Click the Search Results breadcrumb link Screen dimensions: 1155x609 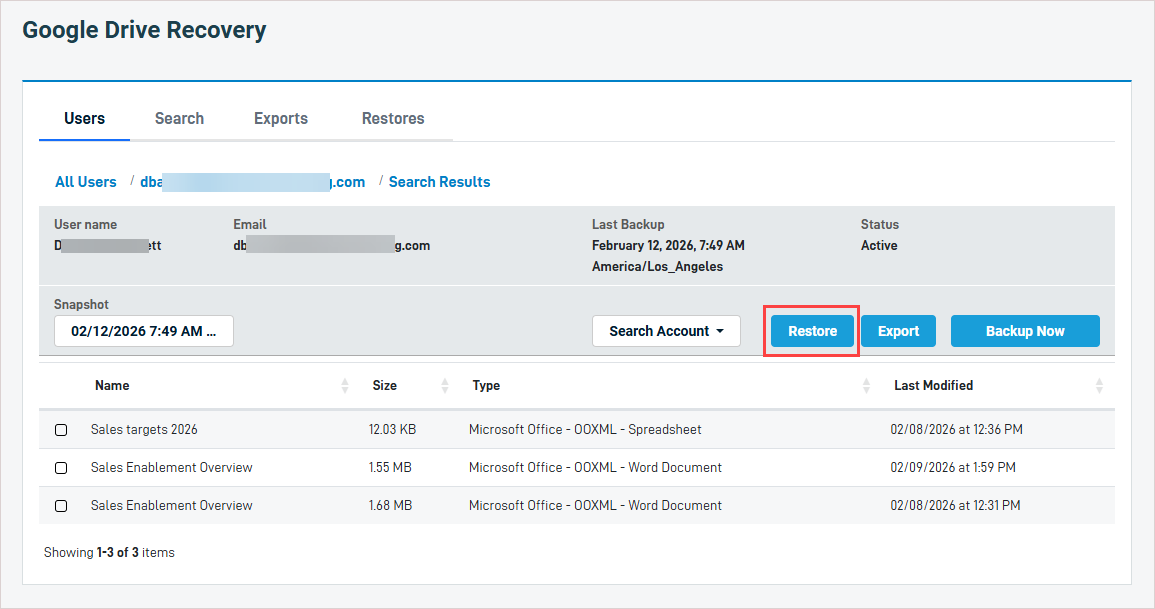[x=439, y=182]
